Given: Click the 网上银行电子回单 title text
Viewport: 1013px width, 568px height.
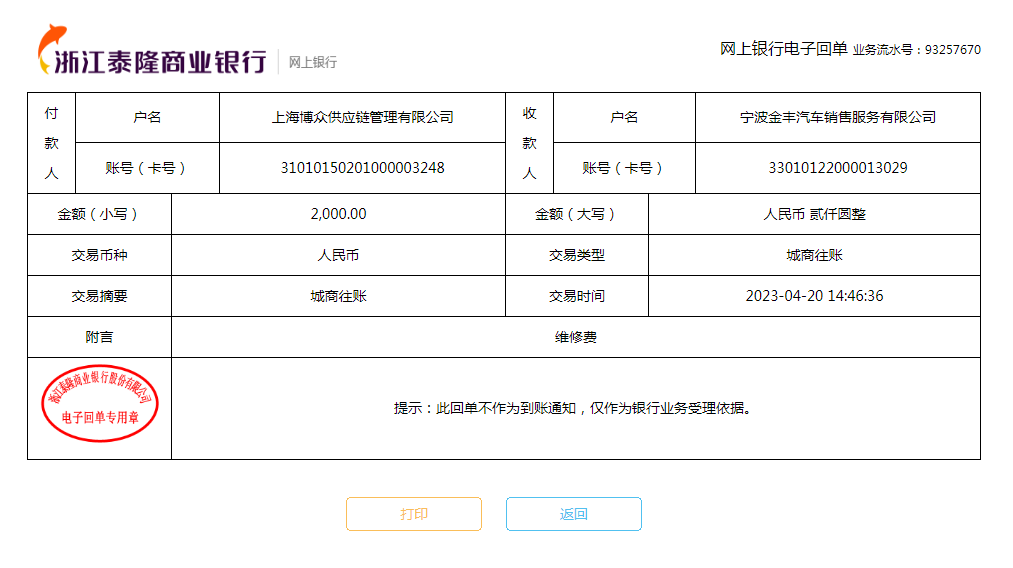Looking at the screenshot, I should [x=783, y=49].
